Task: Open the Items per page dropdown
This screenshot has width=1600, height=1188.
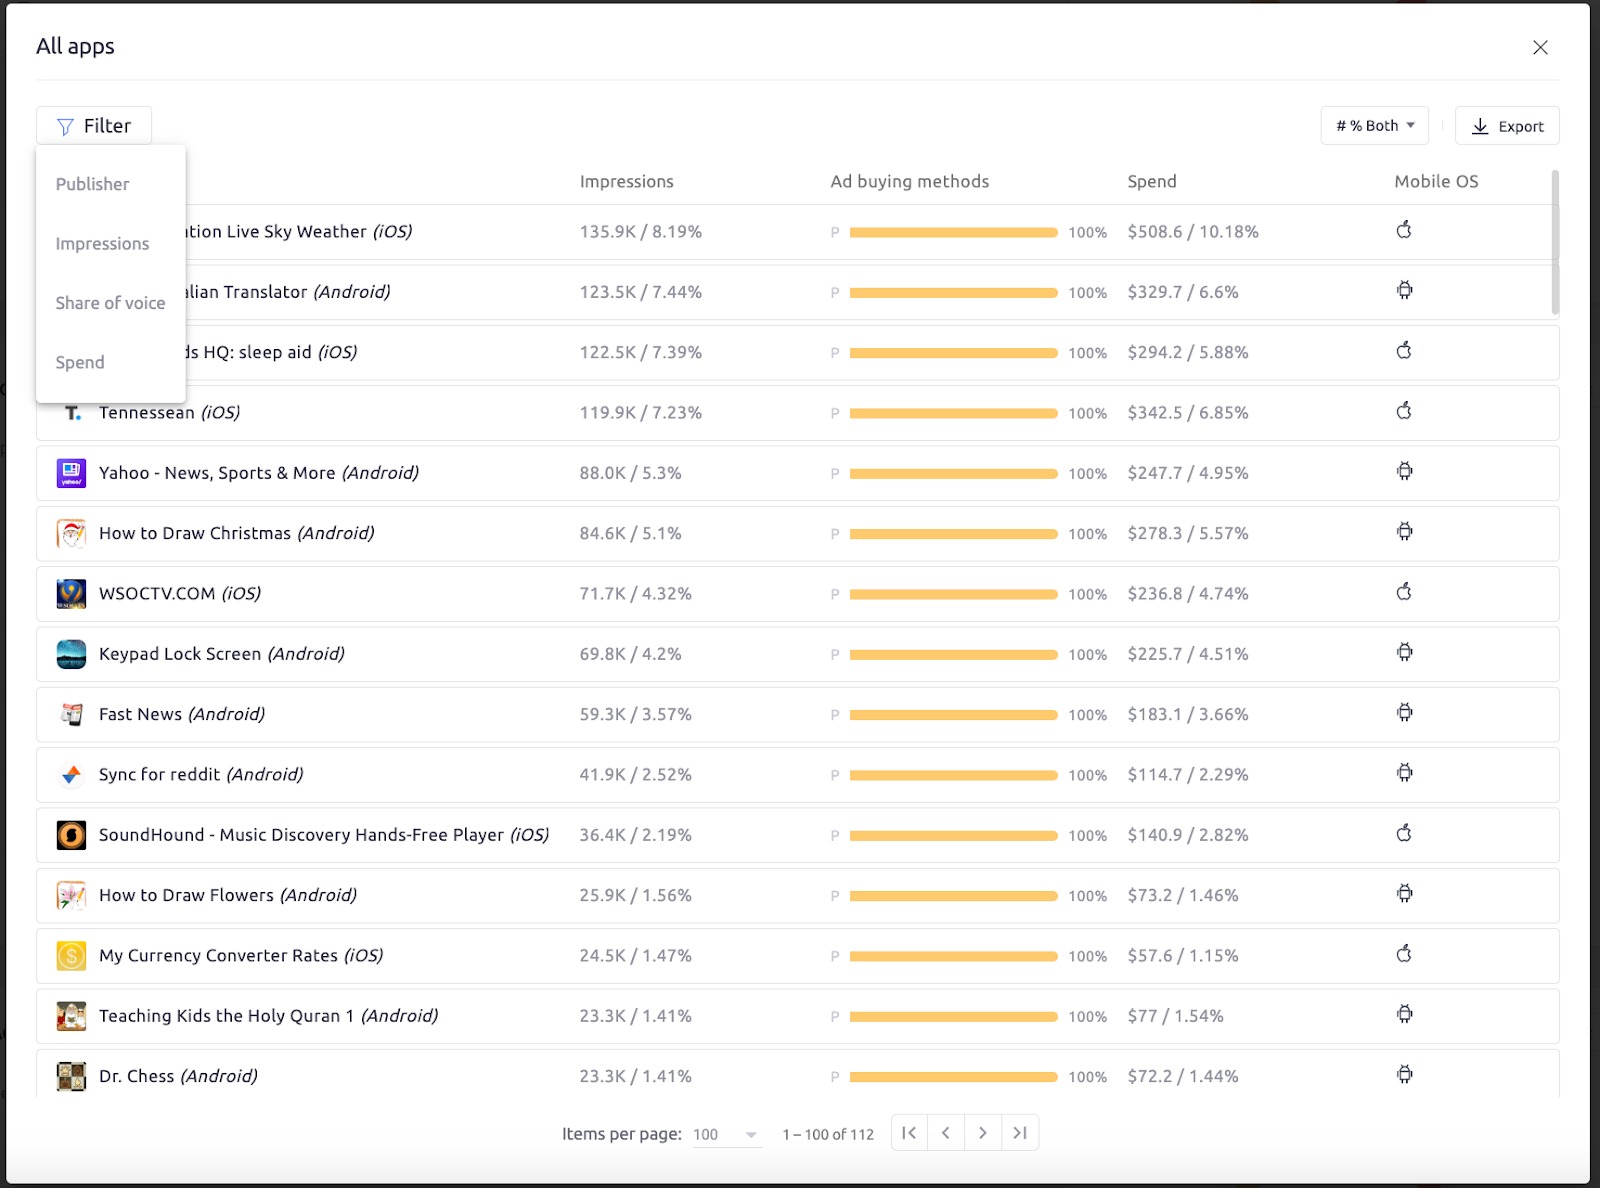Action: point(726,1134)
